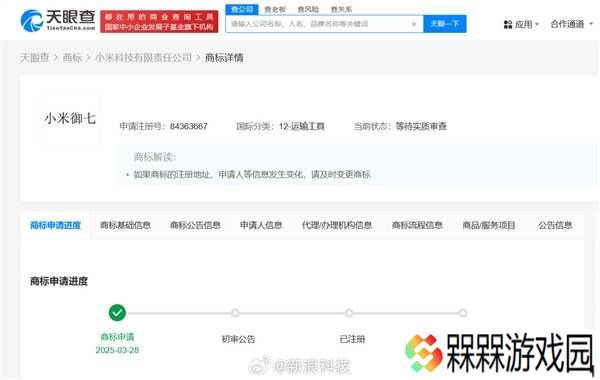Select the 查关系 search tab
The height and width of the screenshot is (380, 600).
[341, 9]
